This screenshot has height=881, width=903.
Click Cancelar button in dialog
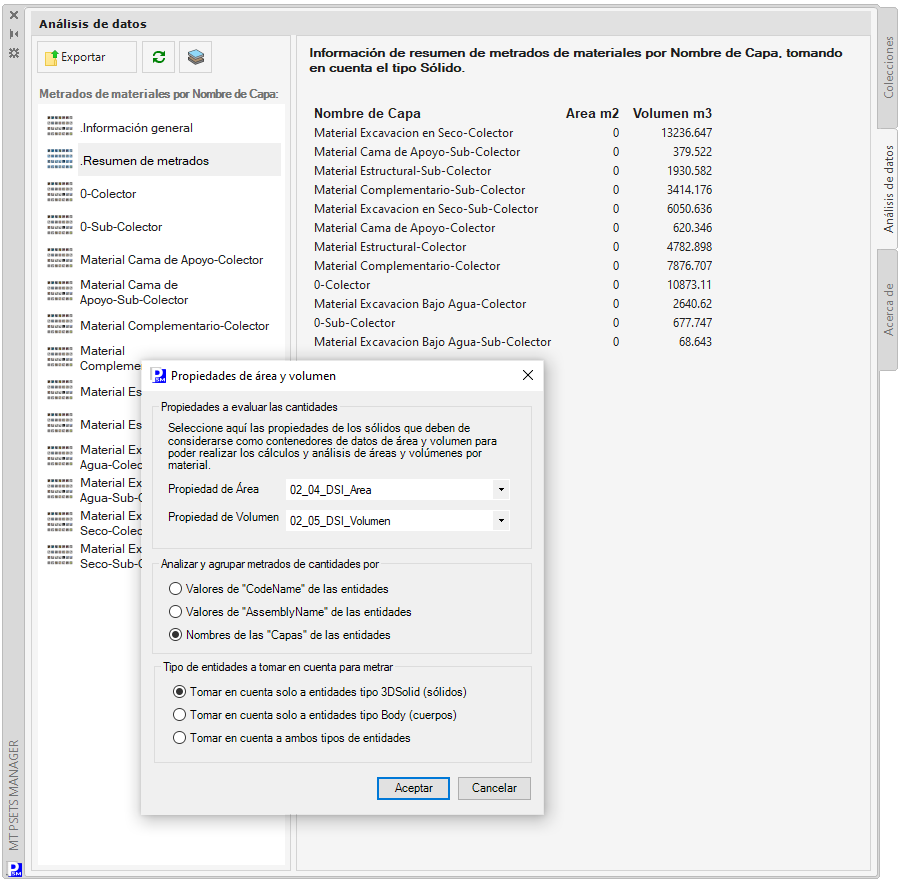point(494,788)
